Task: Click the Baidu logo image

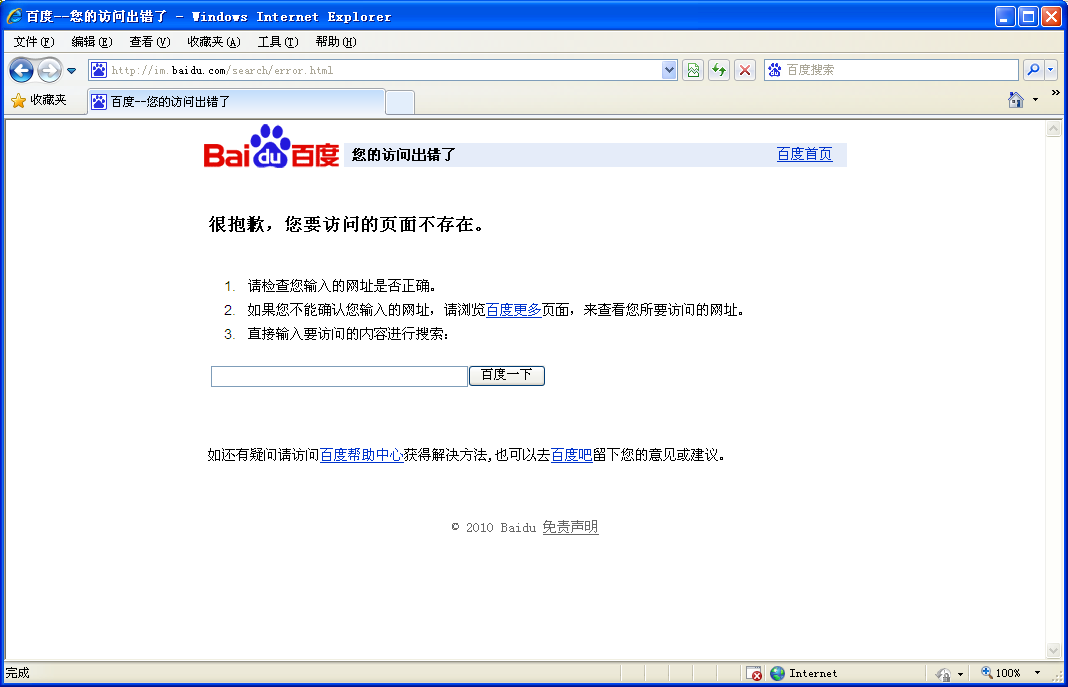Action: (x=271, y=146)
